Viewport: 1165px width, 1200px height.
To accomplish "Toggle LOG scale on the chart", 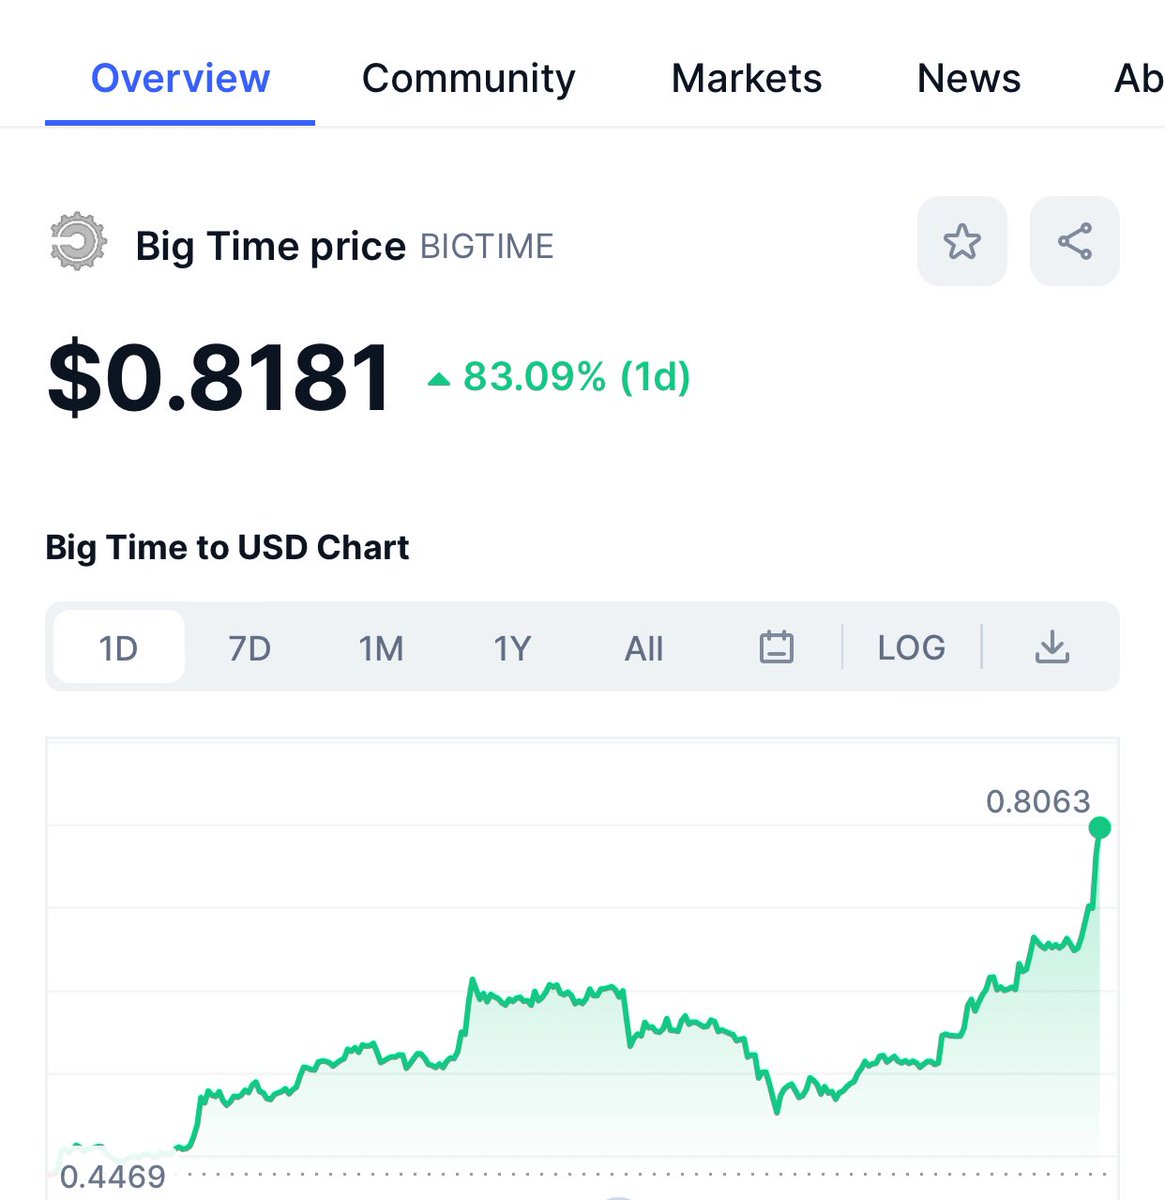I will tap(911, 647).
